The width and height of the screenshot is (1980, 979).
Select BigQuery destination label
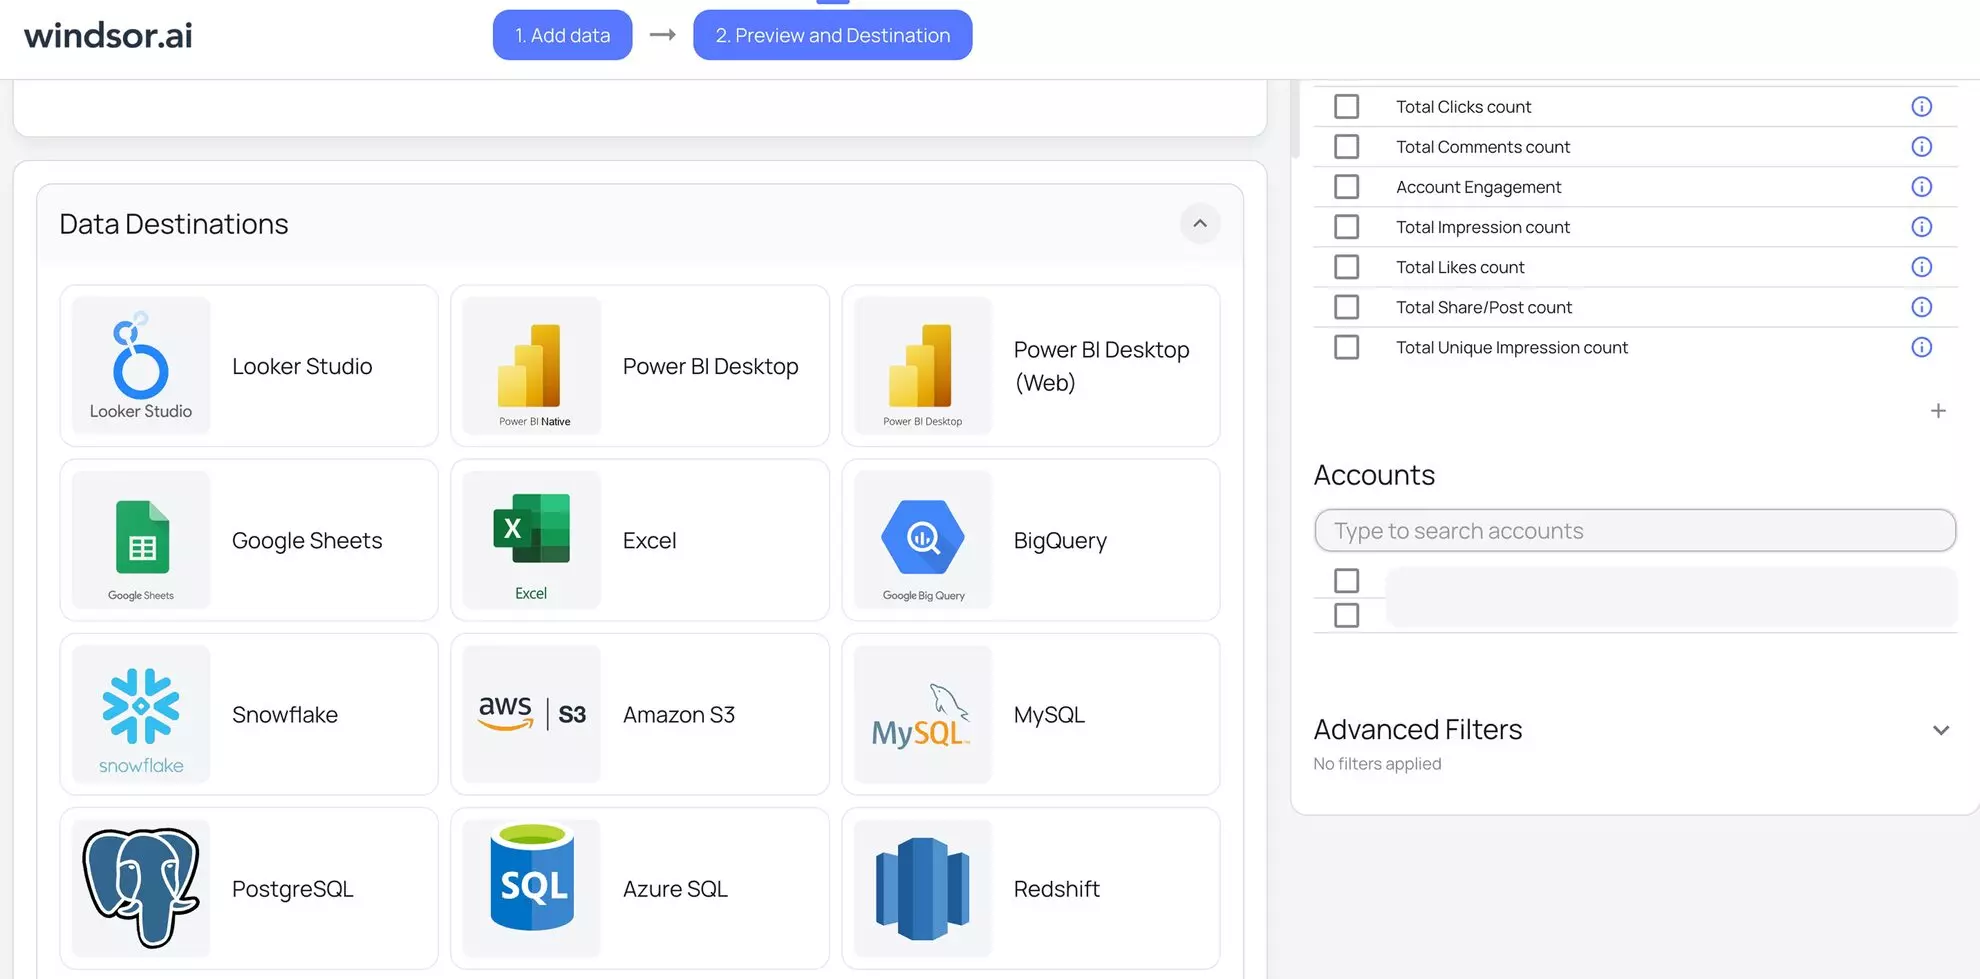pyautogui.click(x=1060, y=541)
